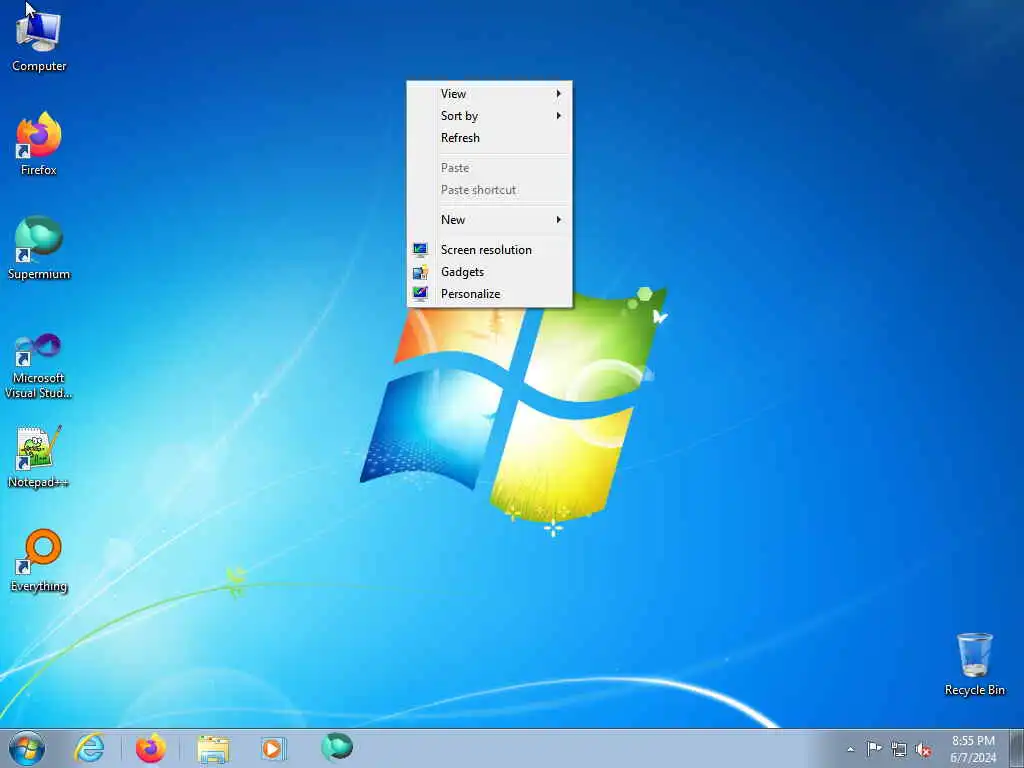Open the Windows Start menu orb
This screenshot has height=768, width=1024.
(x=27, y=748)
